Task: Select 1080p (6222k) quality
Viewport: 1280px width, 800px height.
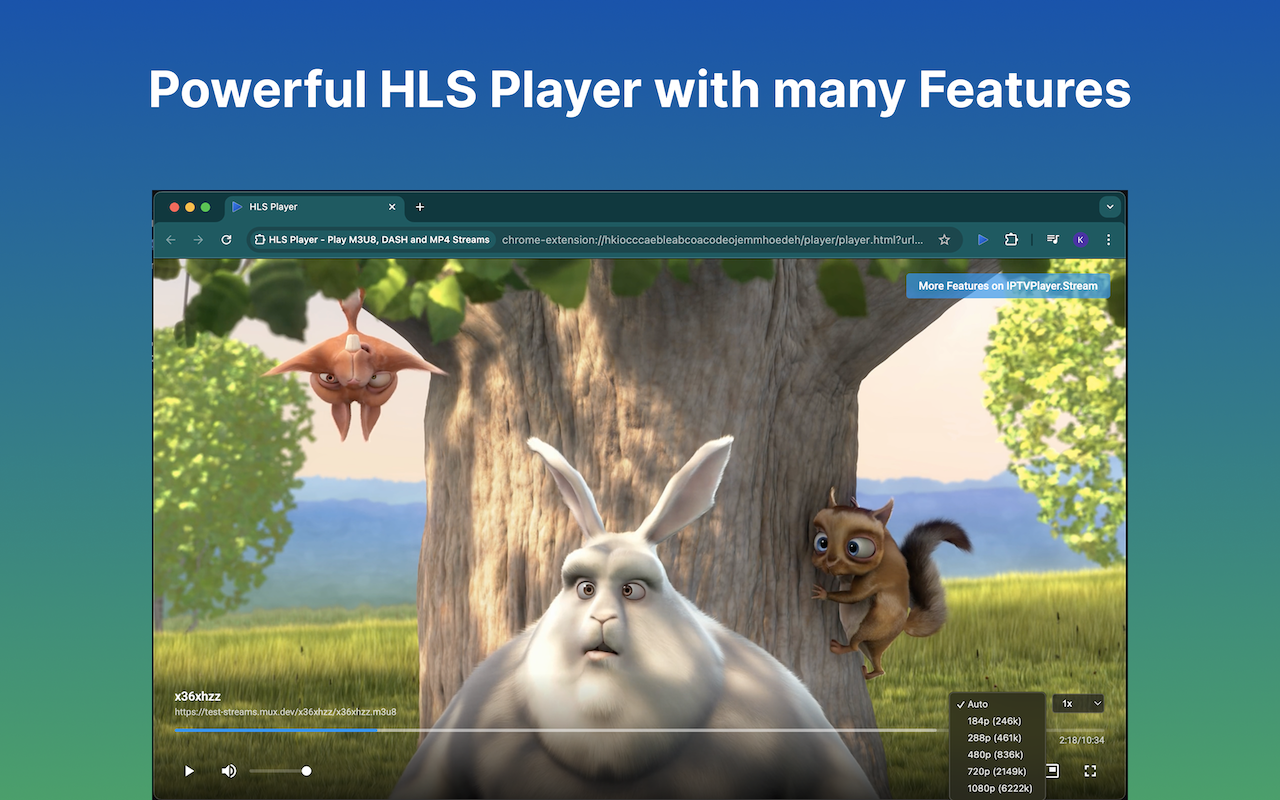Action: [1000, 788]
